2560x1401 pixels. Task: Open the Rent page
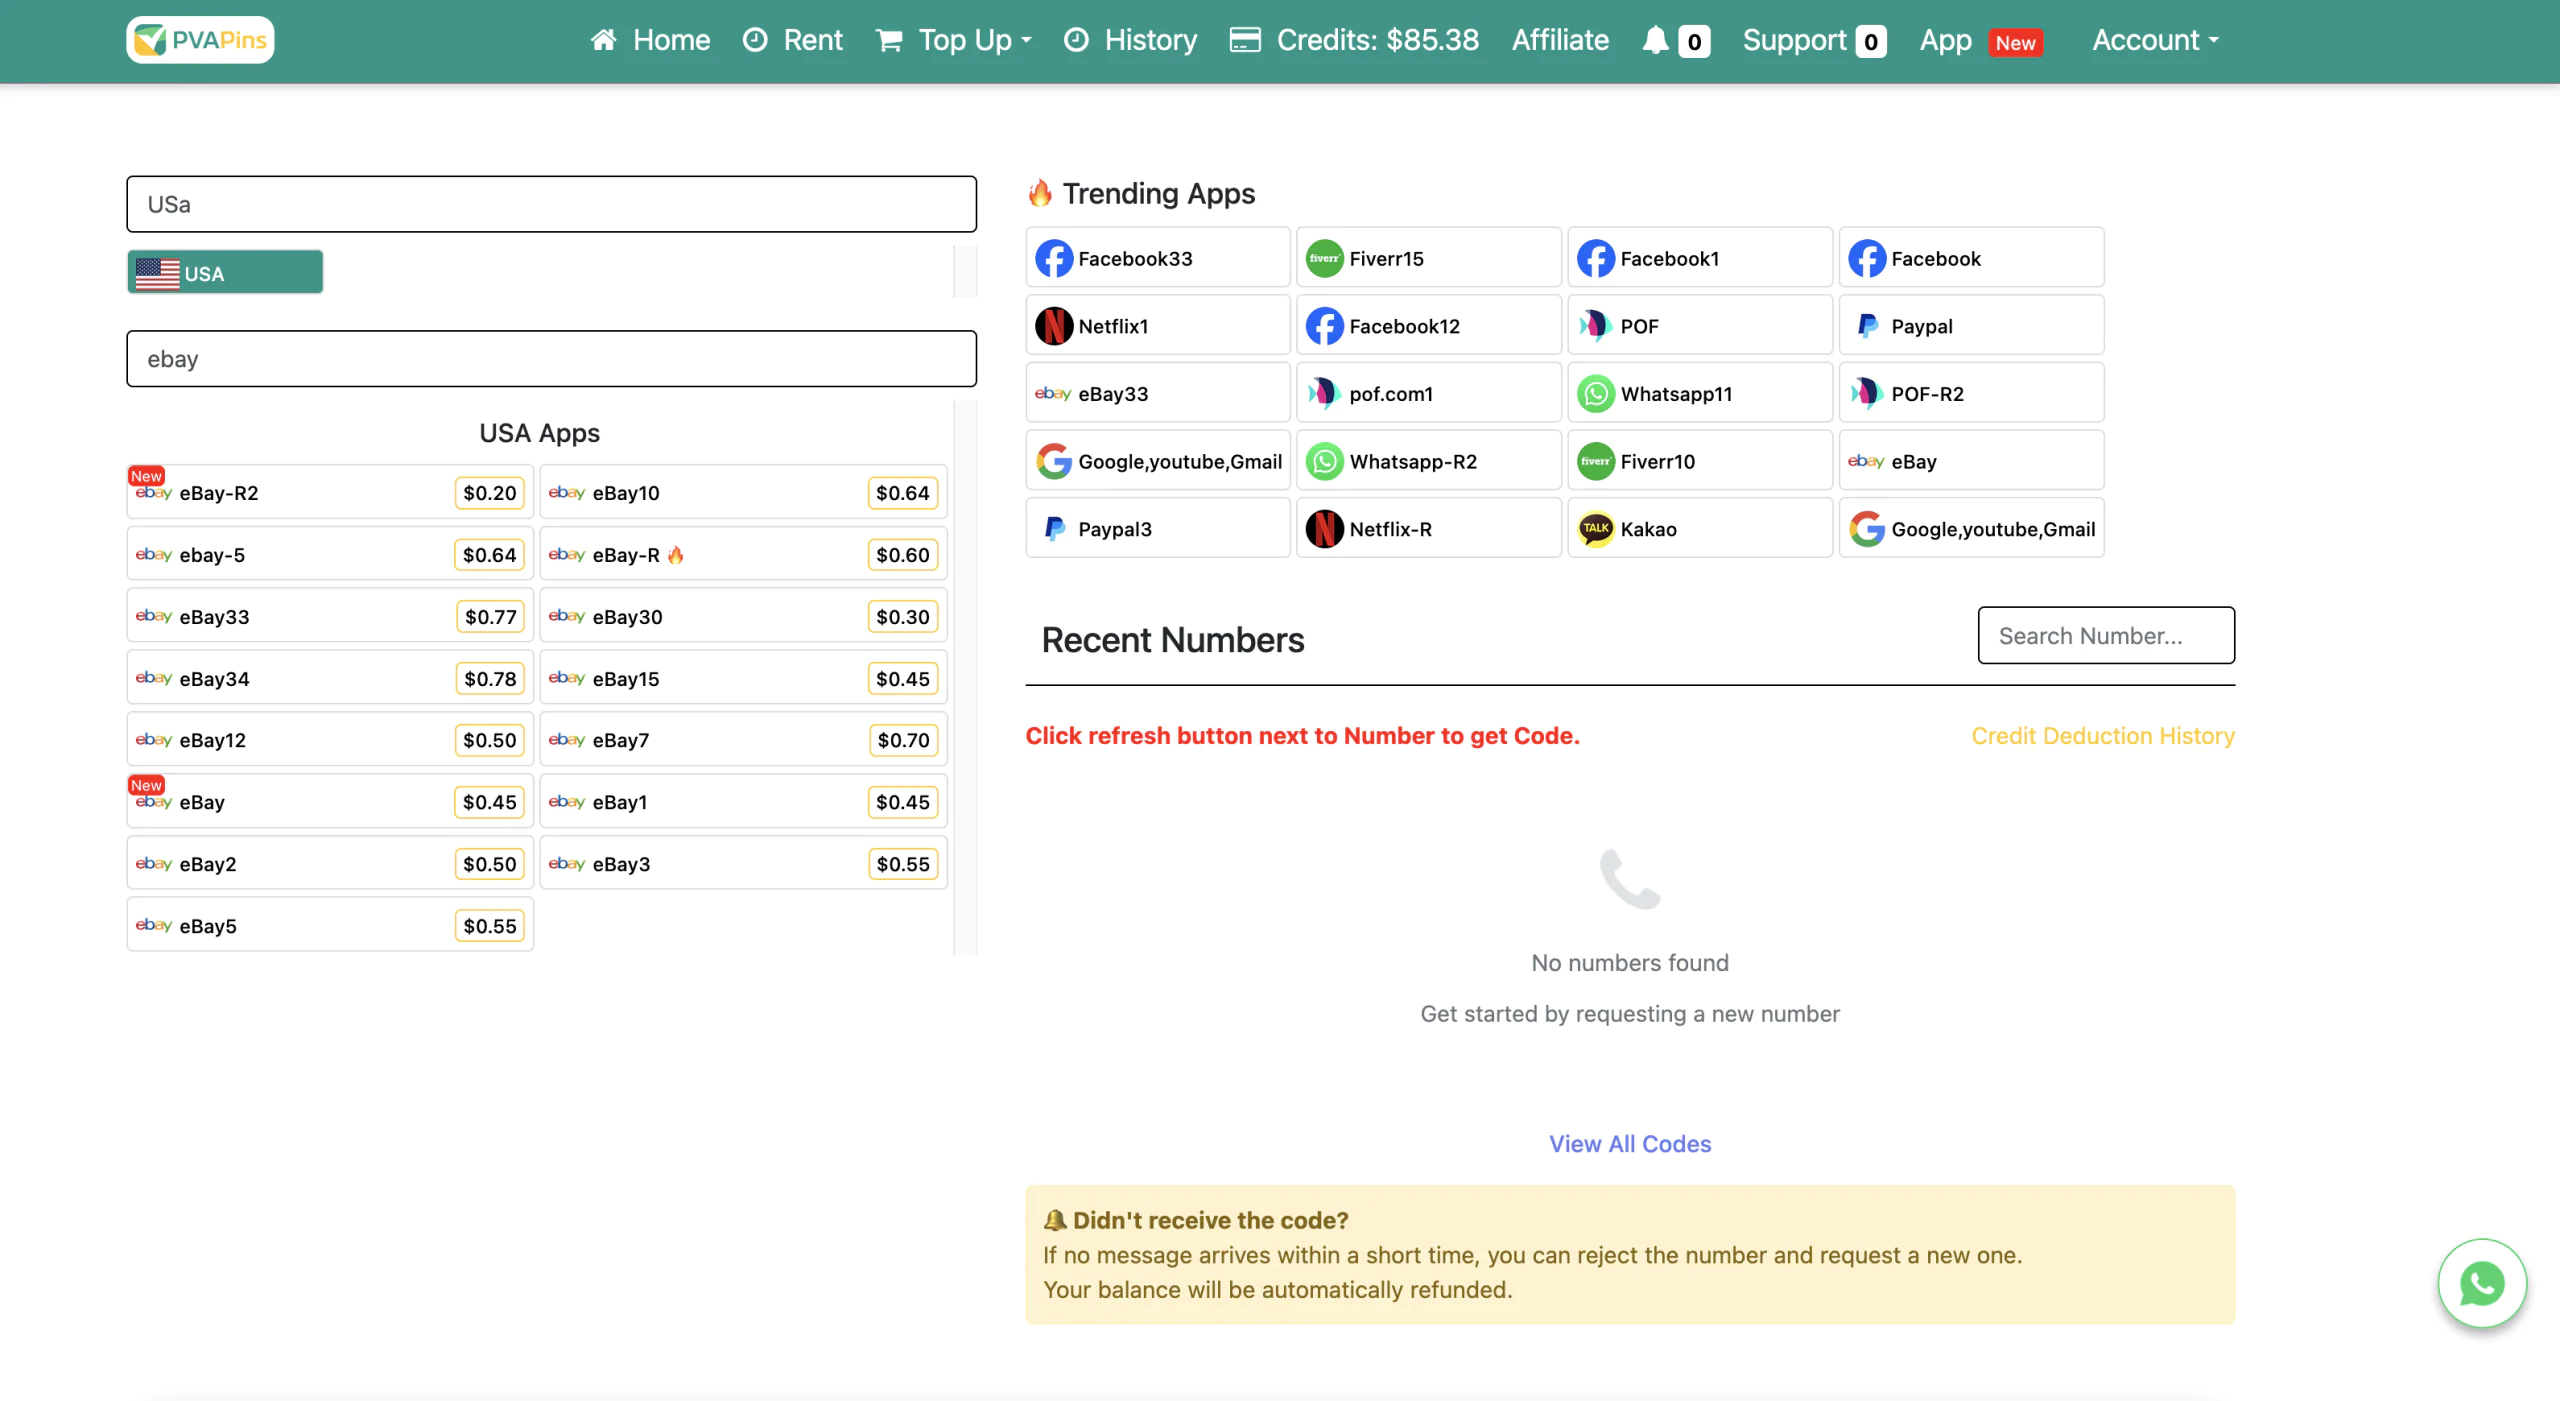pos(793,40)
